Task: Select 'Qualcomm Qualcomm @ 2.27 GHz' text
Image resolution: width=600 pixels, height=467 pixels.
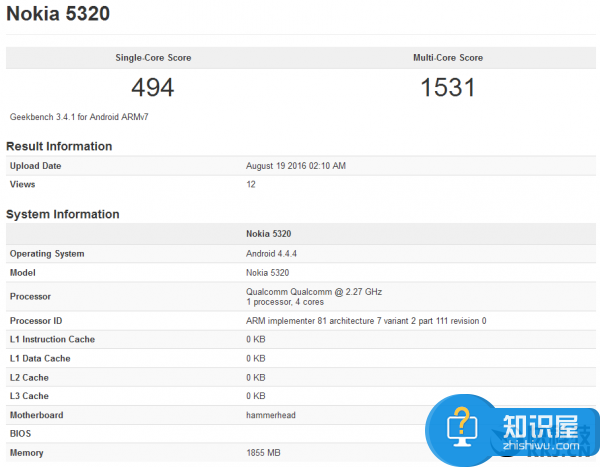Action: (314, 292)
